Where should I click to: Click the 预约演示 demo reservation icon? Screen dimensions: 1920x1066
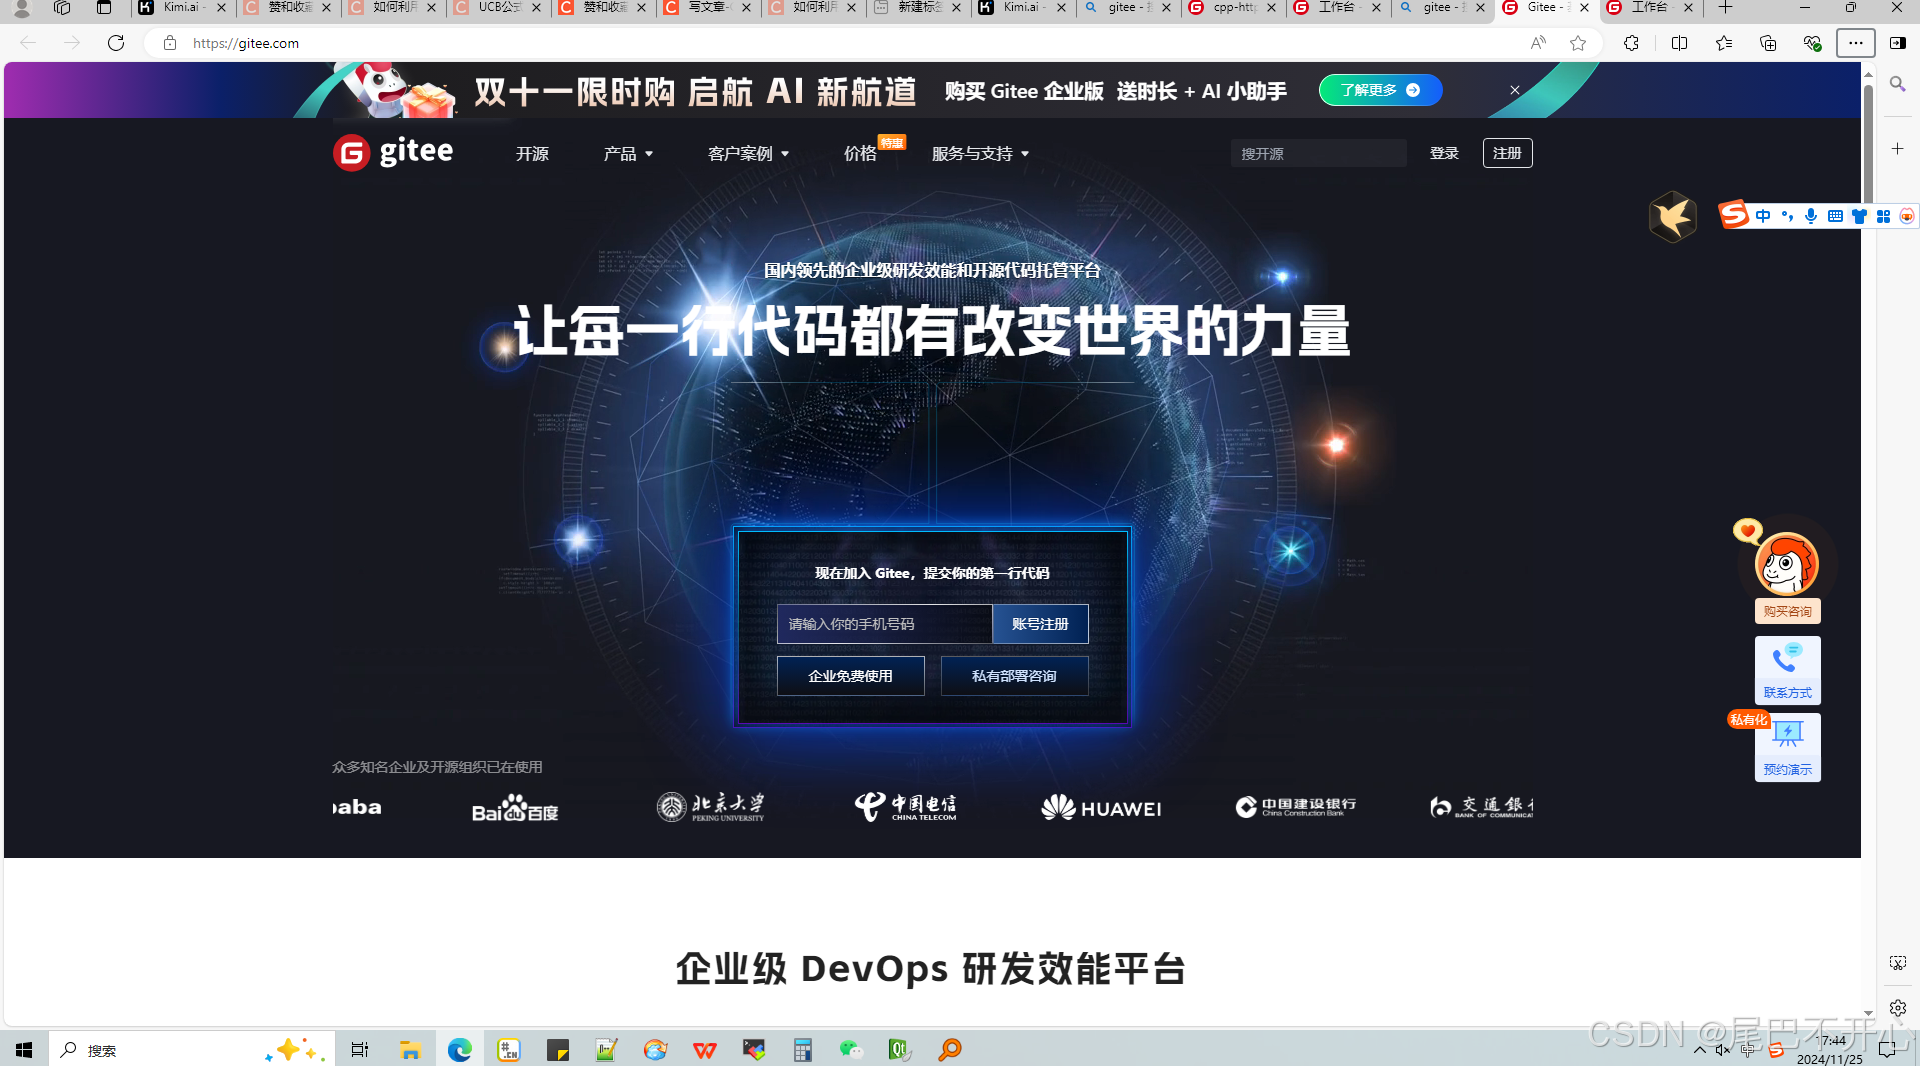[x=1787, y=740]
